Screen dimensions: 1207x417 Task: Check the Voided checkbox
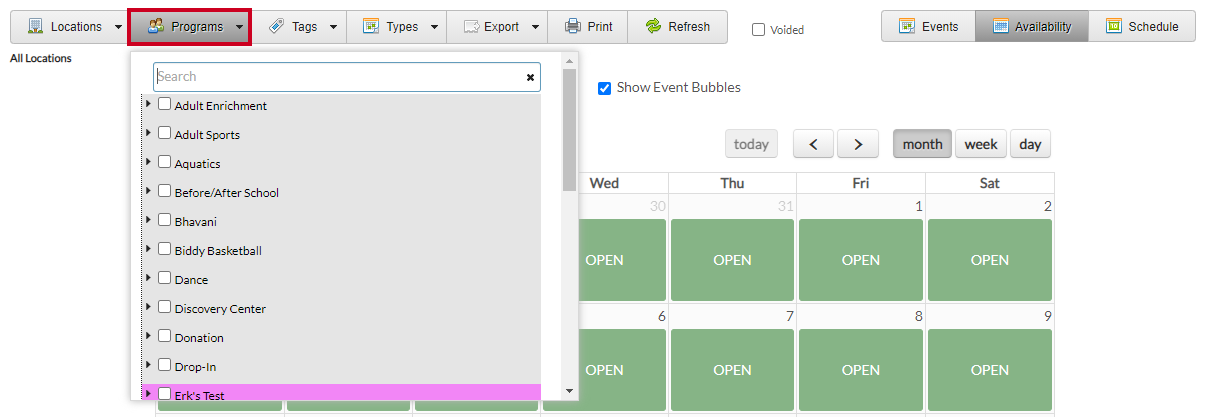759,30
